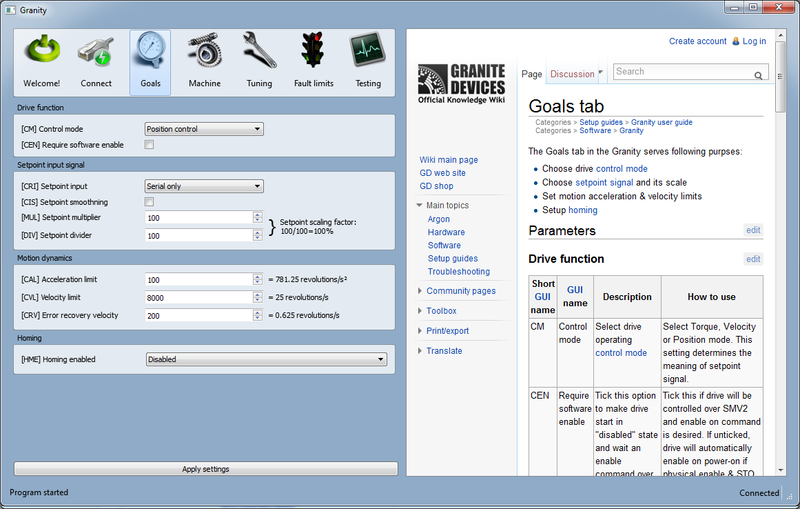Expand the Toolbox sidebar section
This screenshot has height=509, width=800.
click(x=440, y=311)
